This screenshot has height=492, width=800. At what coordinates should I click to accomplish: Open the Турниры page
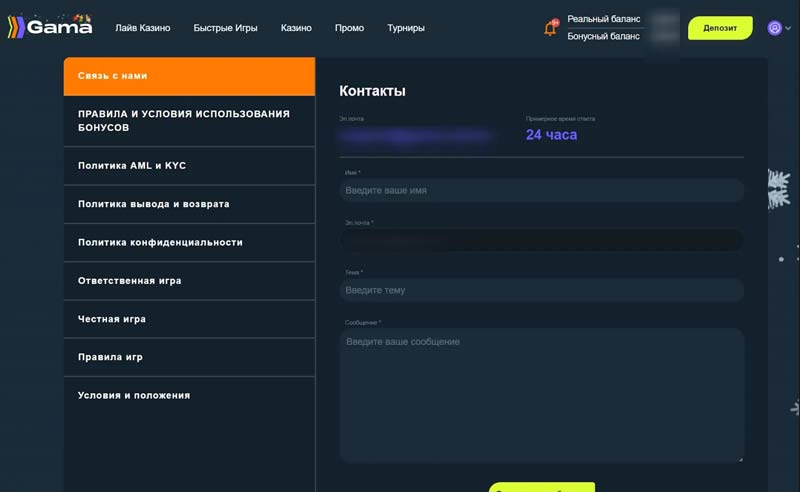coord(406,28)
